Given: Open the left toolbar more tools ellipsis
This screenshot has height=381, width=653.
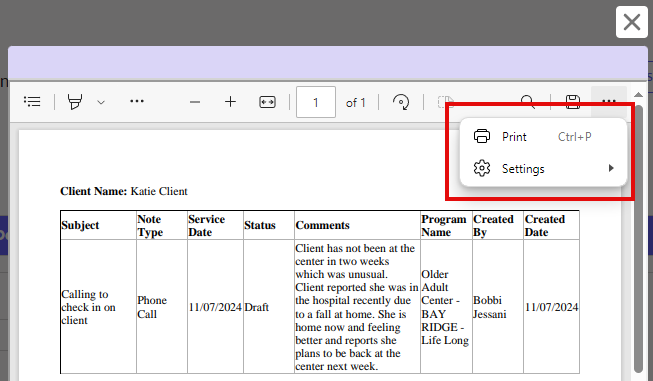Looking at the screenshot, I should [137, 101].
